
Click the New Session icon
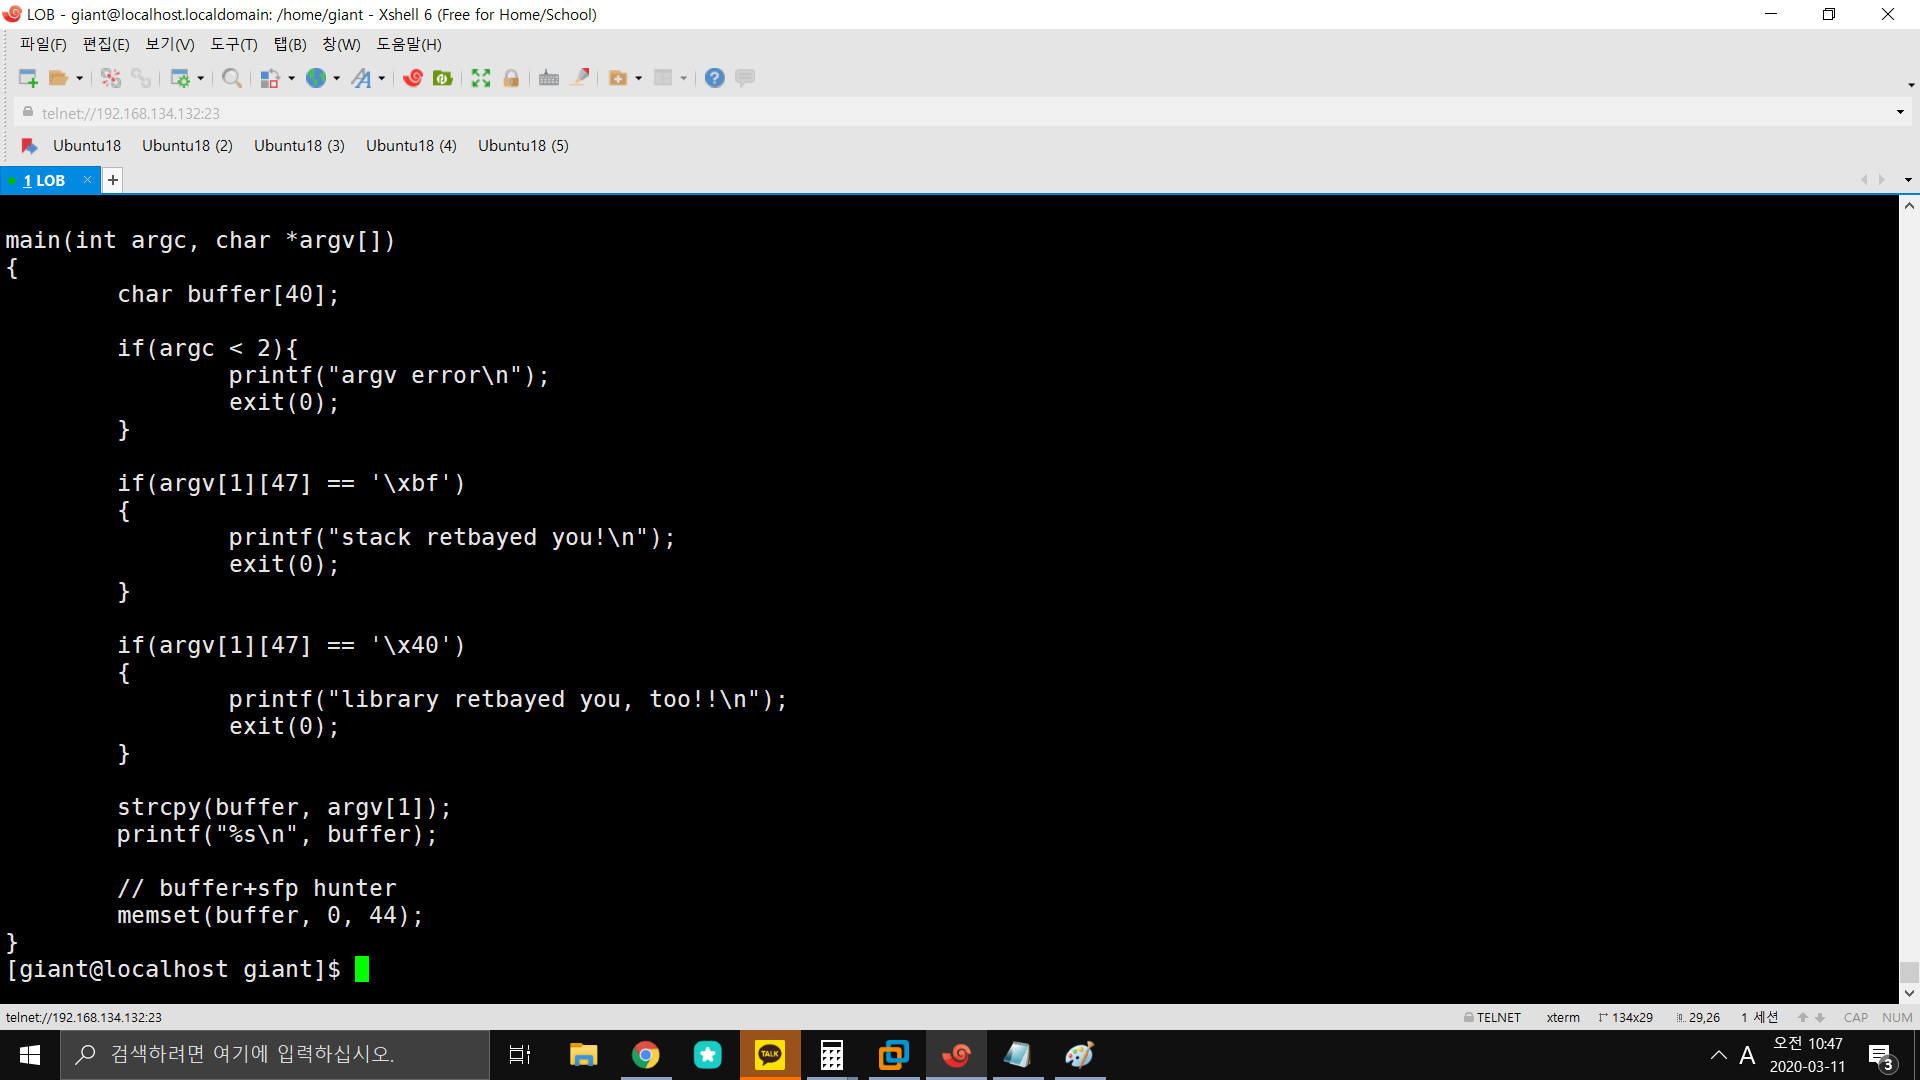pos(27,78)
